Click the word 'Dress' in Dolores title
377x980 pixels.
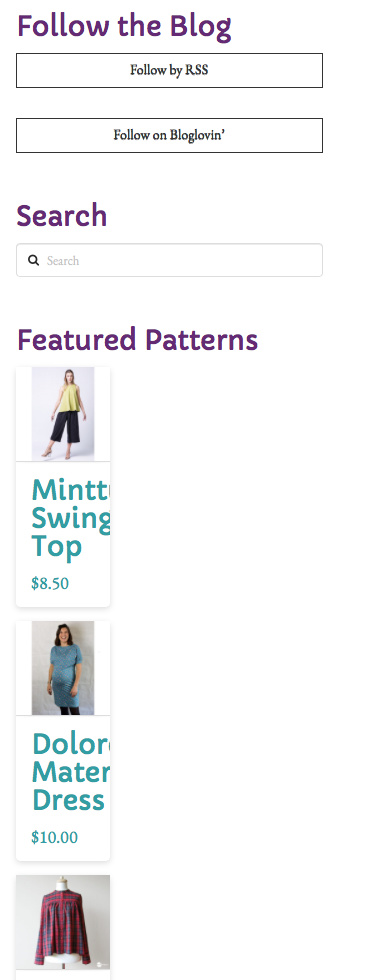68,800
